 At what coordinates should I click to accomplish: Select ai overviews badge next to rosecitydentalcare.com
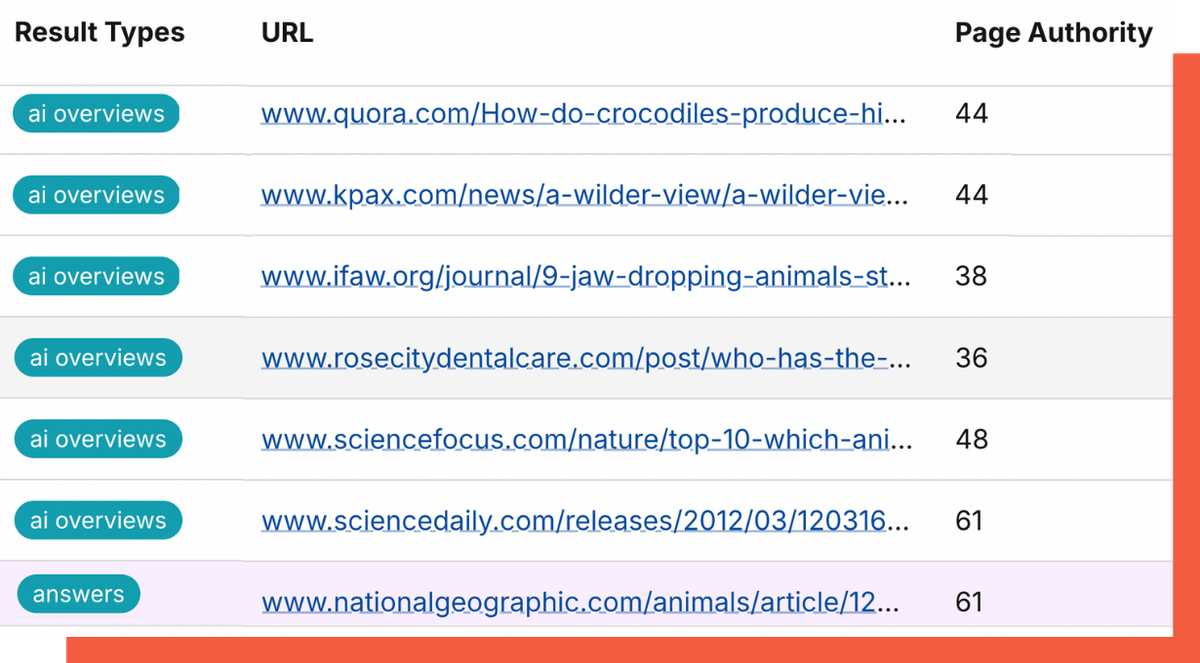pos(97,358)
